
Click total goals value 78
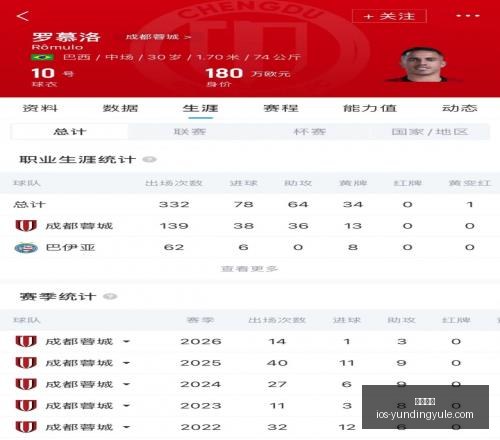(x=243, y=204)
